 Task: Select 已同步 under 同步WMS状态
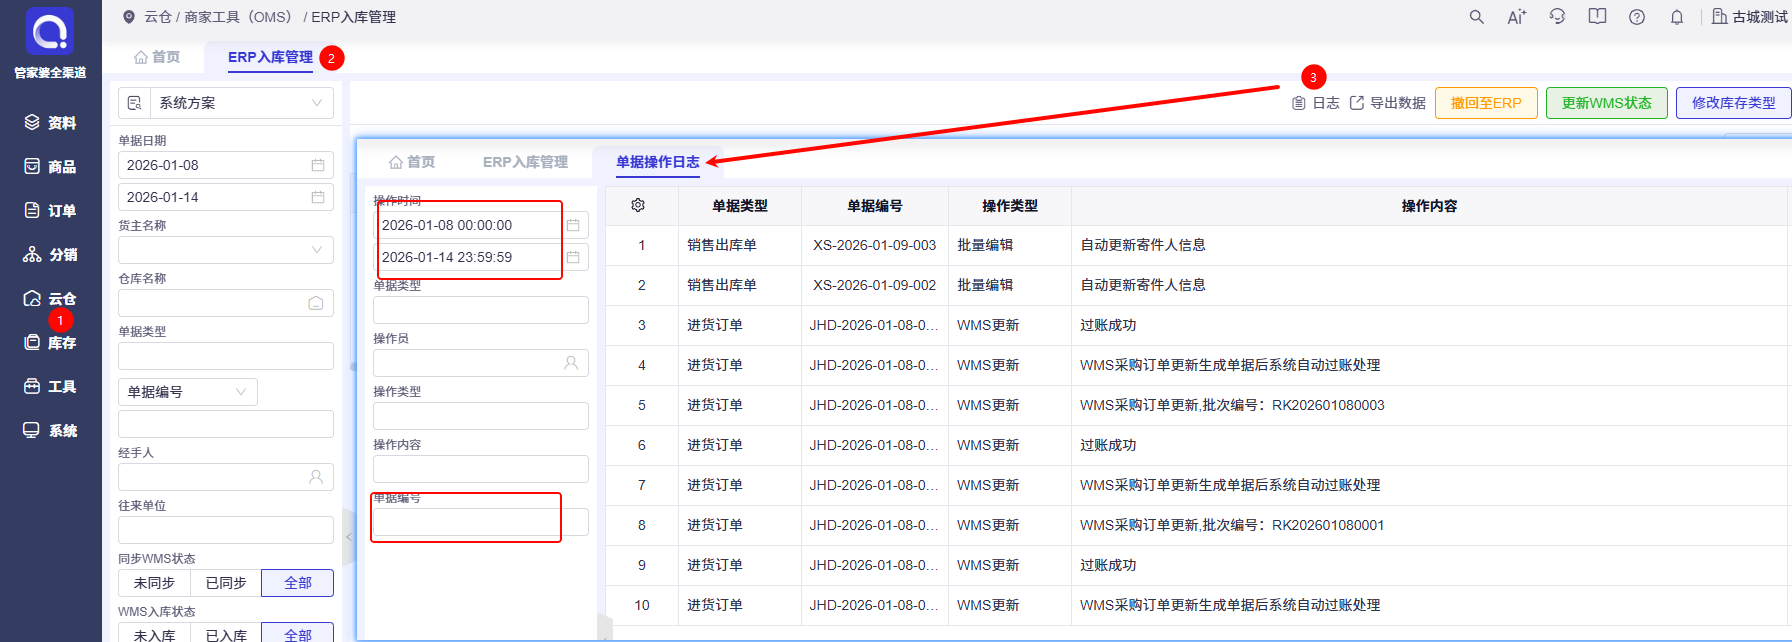226,583
